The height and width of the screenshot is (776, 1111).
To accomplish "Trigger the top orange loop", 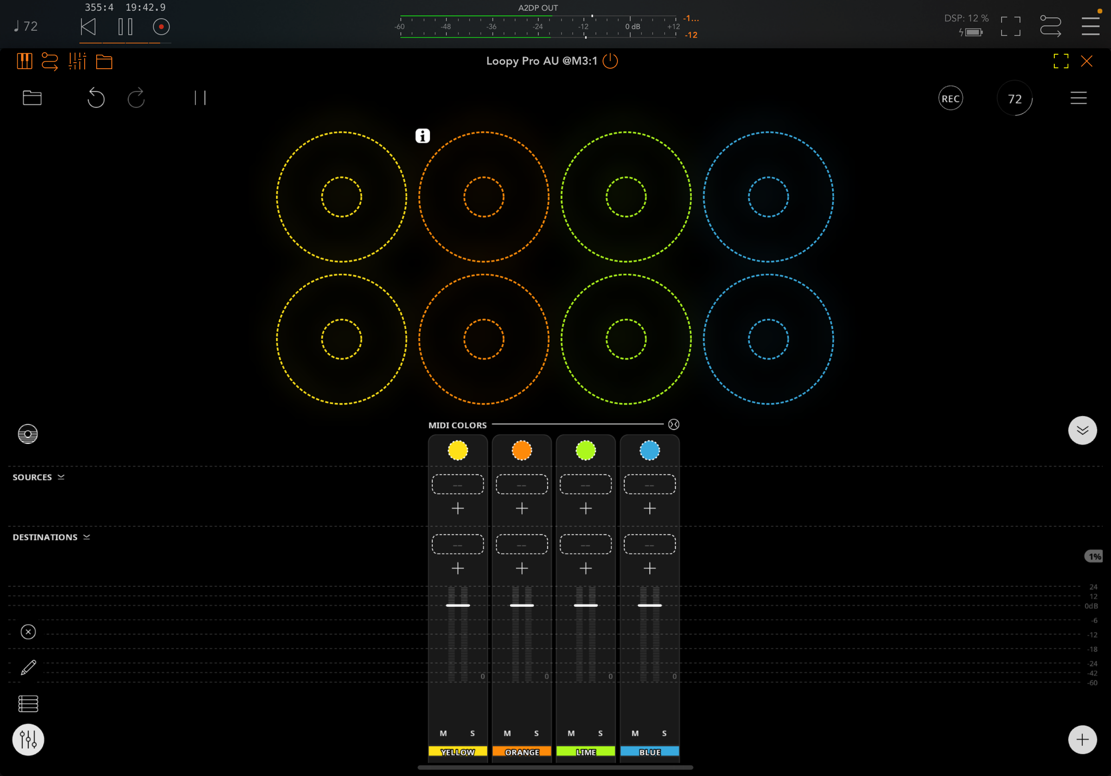I will click(x=484, y=197).
